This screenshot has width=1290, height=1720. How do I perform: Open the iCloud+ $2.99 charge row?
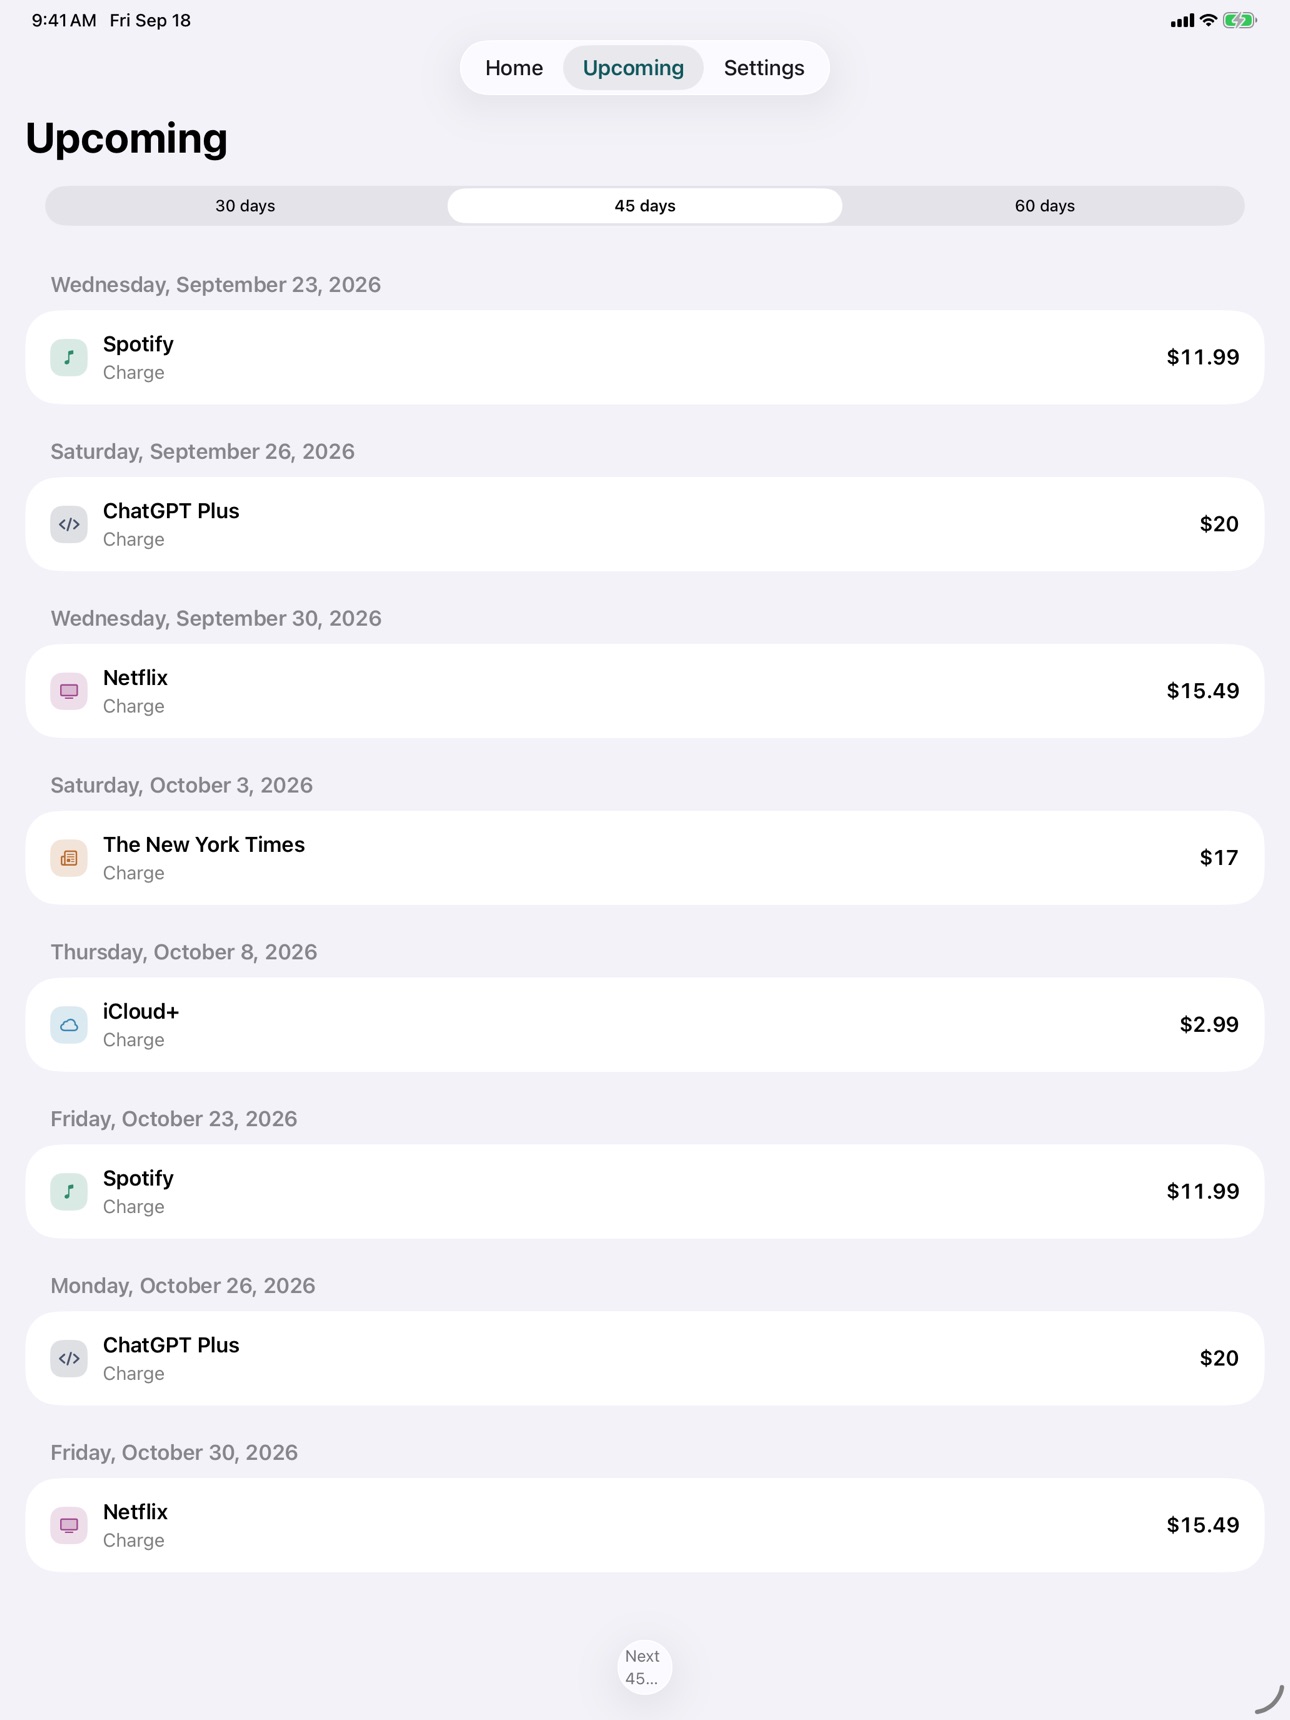point(645,1025)
